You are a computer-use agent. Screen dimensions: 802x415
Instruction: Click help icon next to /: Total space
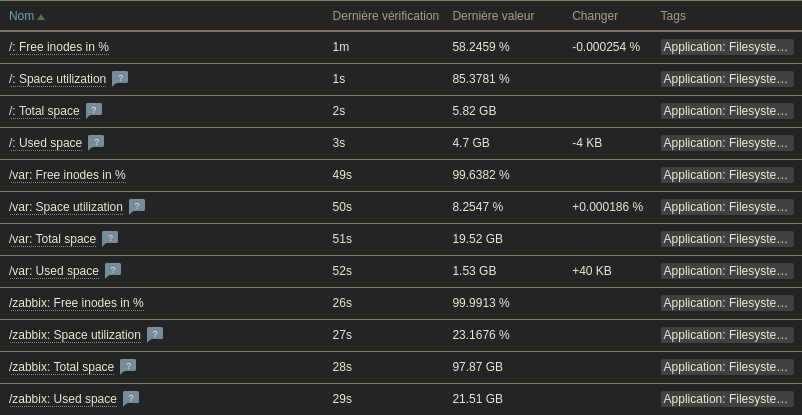(94, 111)
